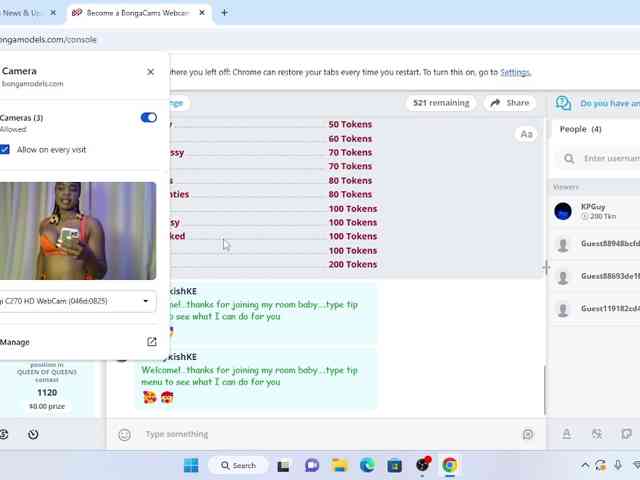Screen dimensions: 640x480
Task: Select viewer Guest88948bcfd
Action: pos(596,244)
